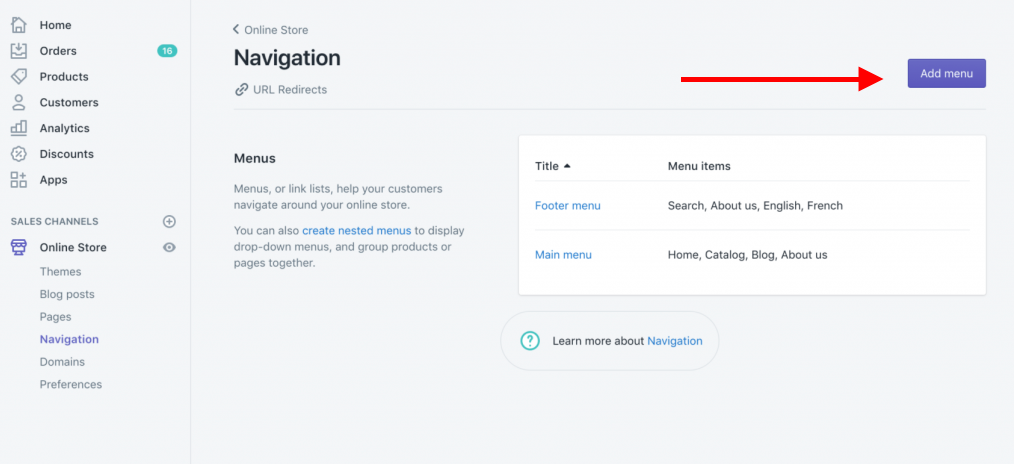
Task: Go back to Online Store breadcrumb
Action: pyautogui.click(x=271, y=30)
